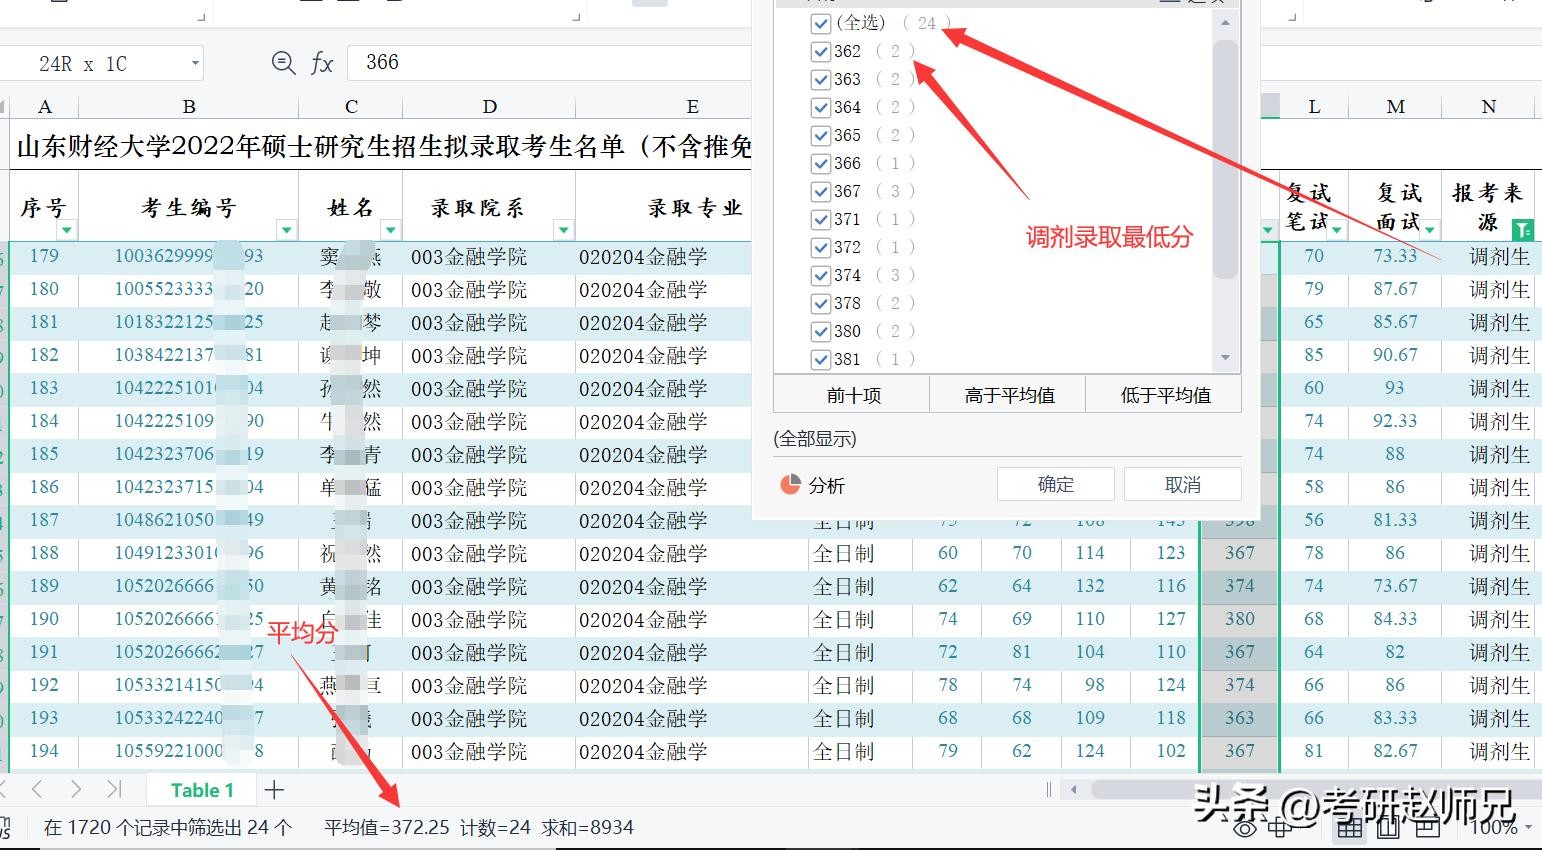Add a new sheet with plus icon

click(x=274, y=790)
